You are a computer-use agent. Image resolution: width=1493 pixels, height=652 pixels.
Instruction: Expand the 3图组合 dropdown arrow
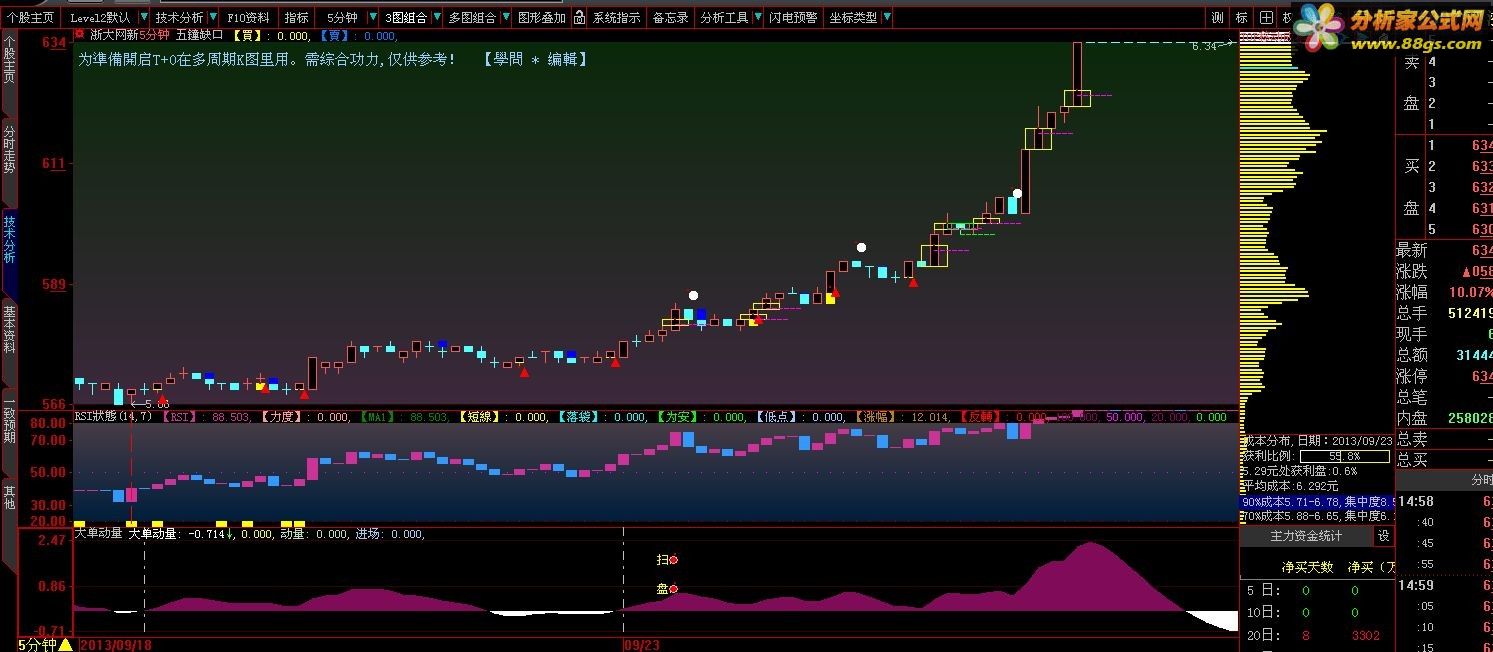coord(437,17)
